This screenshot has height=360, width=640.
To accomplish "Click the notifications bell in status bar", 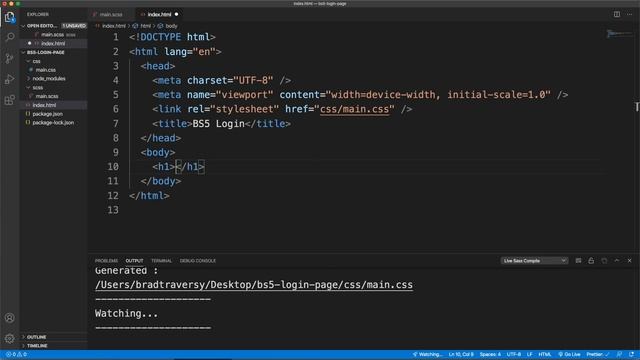I will tap(631, 354).
